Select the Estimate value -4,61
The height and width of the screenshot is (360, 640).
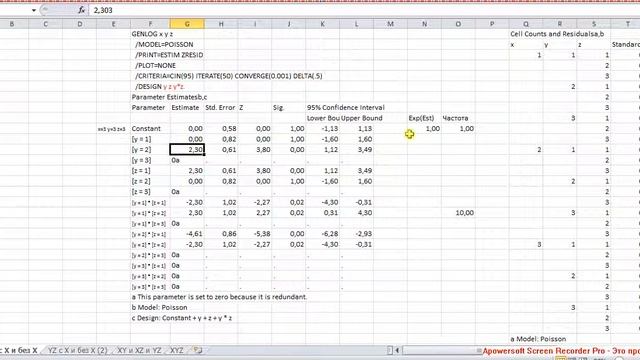coord(194,234)
